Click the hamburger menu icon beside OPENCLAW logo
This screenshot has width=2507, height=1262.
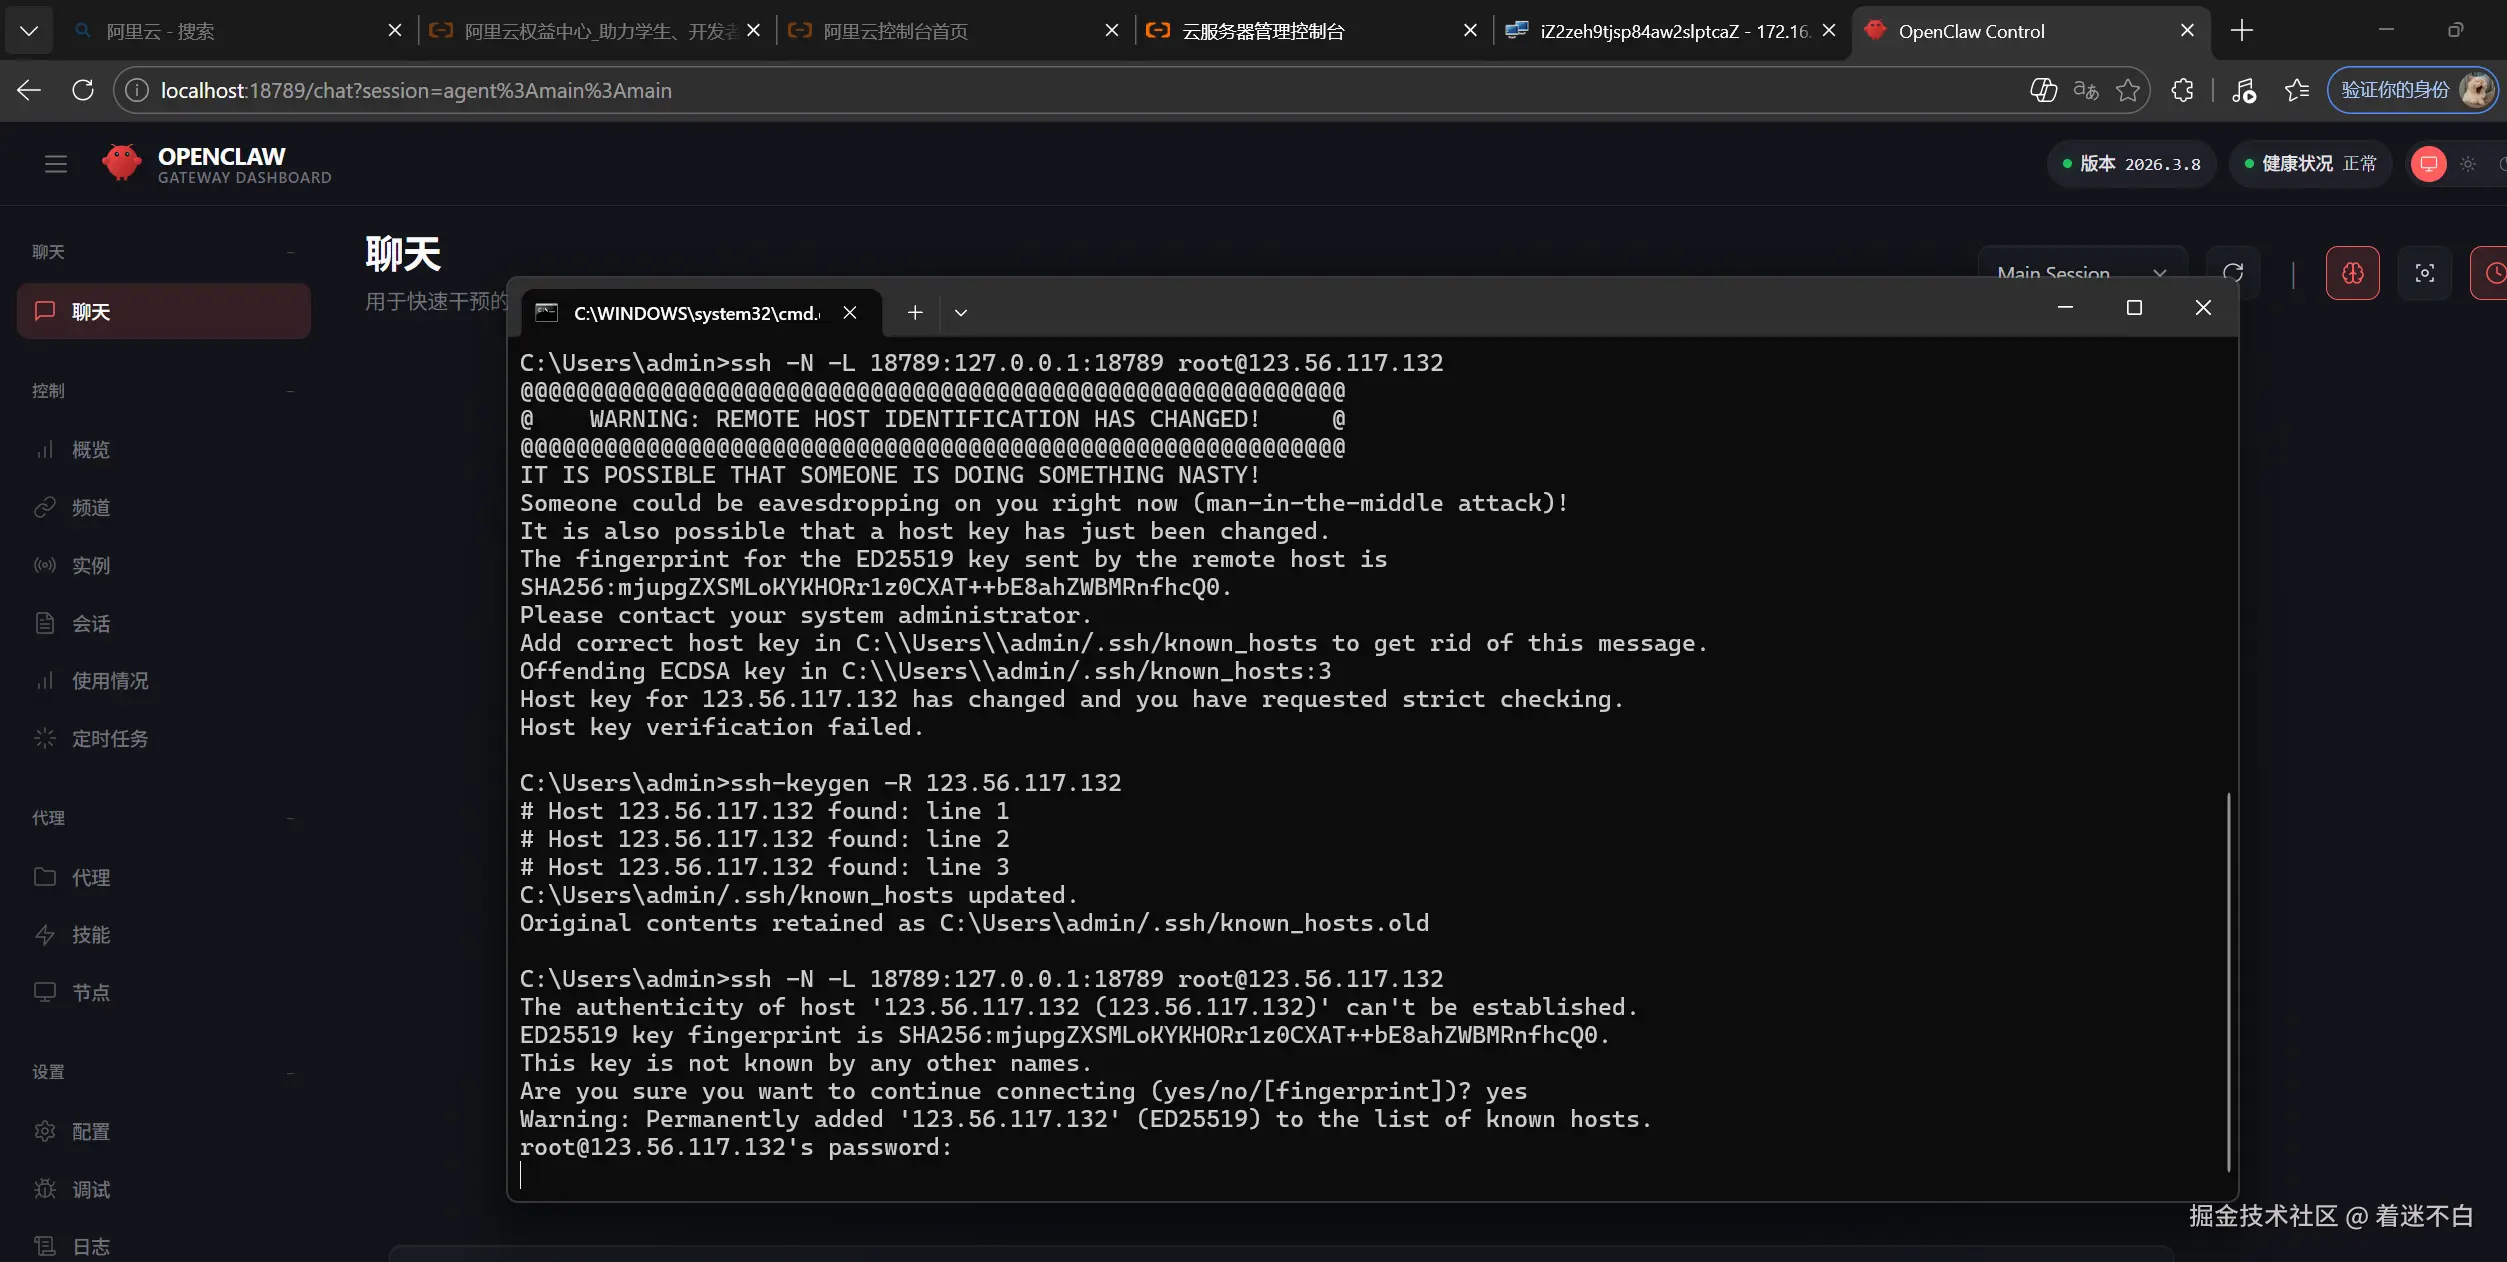pyautogui.click(x=56, y=164)
